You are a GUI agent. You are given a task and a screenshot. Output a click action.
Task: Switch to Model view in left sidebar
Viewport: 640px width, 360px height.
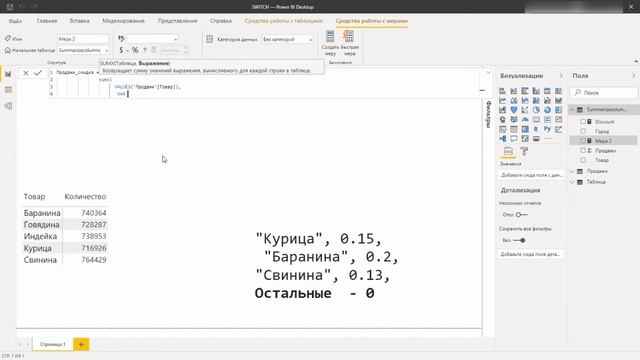[x=8, y=106]
